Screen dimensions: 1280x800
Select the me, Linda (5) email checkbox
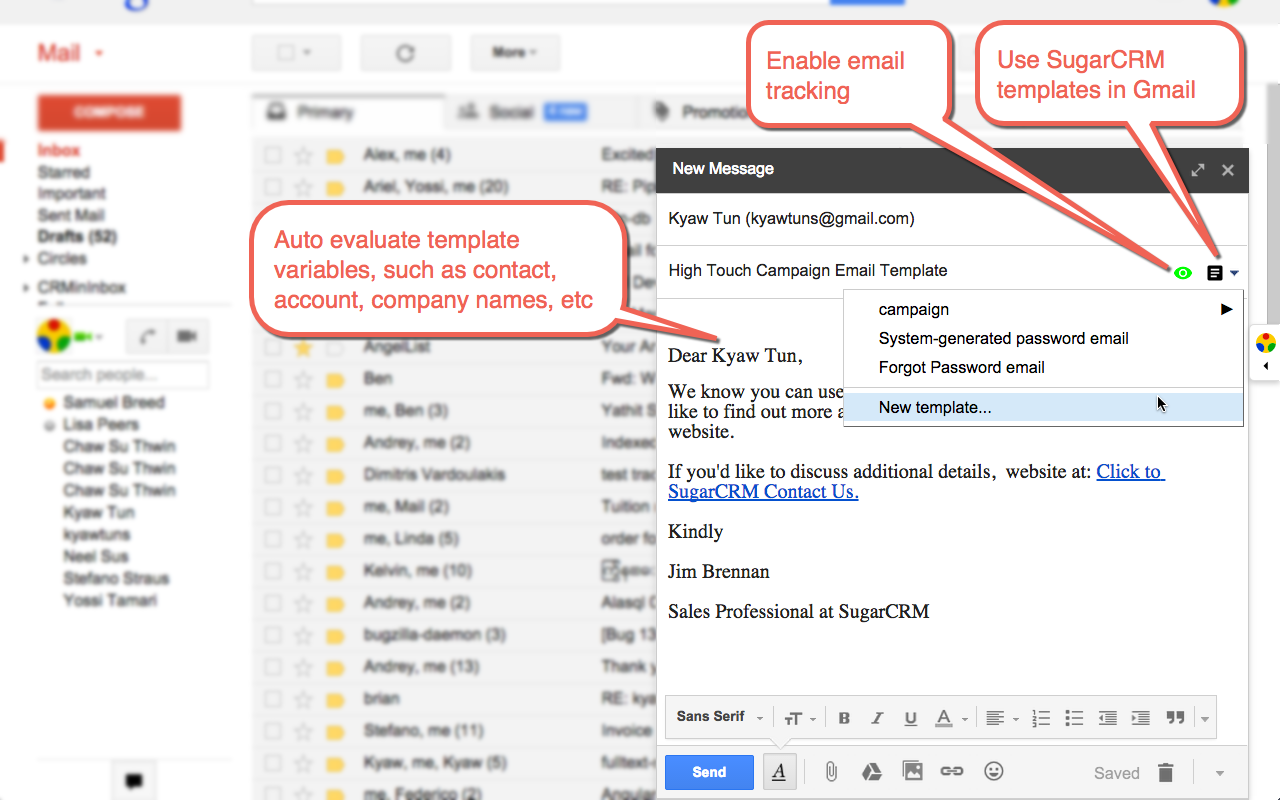point(272,539)
